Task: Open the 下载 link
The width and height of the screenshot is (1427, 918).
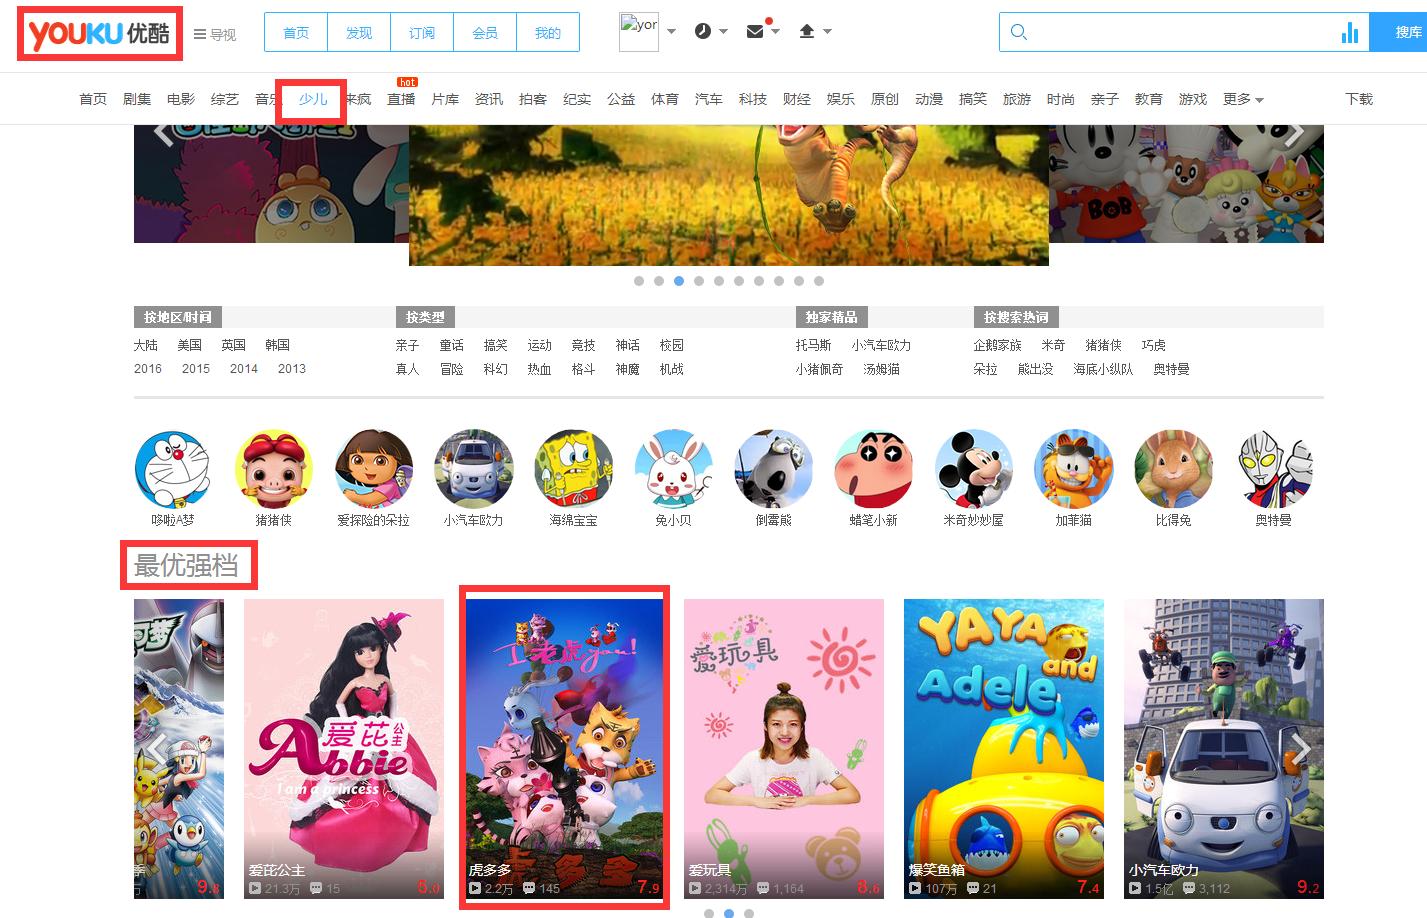Action: tap(1359, 99)
